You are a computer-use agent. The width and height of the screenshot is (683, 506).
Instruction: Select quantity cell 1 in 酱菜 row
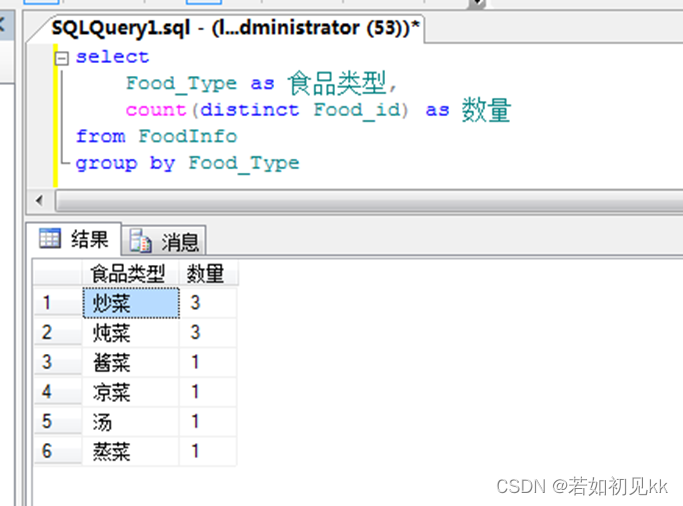(x=208, y=362)
